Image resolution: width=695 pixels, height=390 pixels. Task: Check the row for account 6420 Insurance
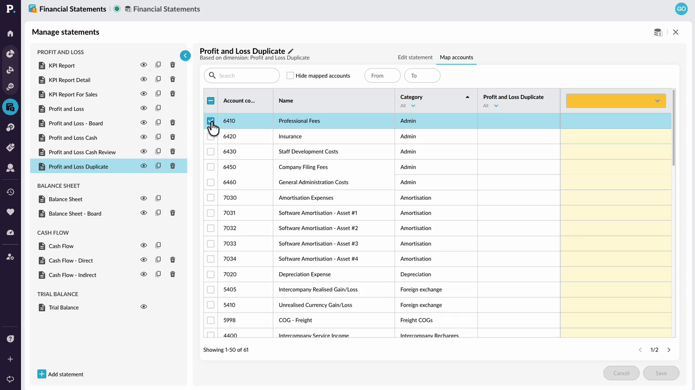(x=211, y=136)
